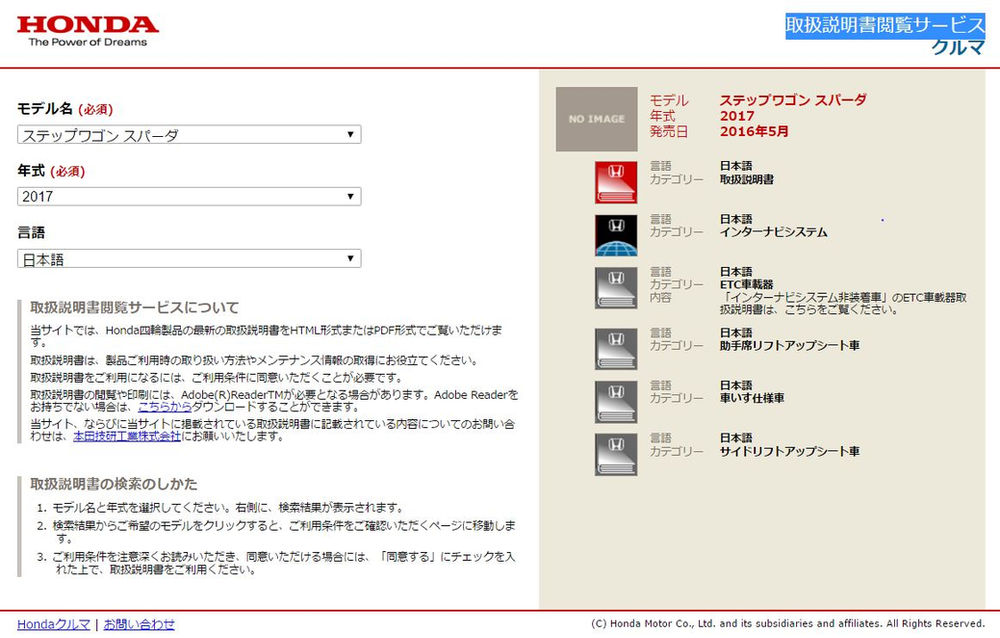Select the 取扱説明書 category text
Screen dimensions: 1000x638
(x=747, y=180)
